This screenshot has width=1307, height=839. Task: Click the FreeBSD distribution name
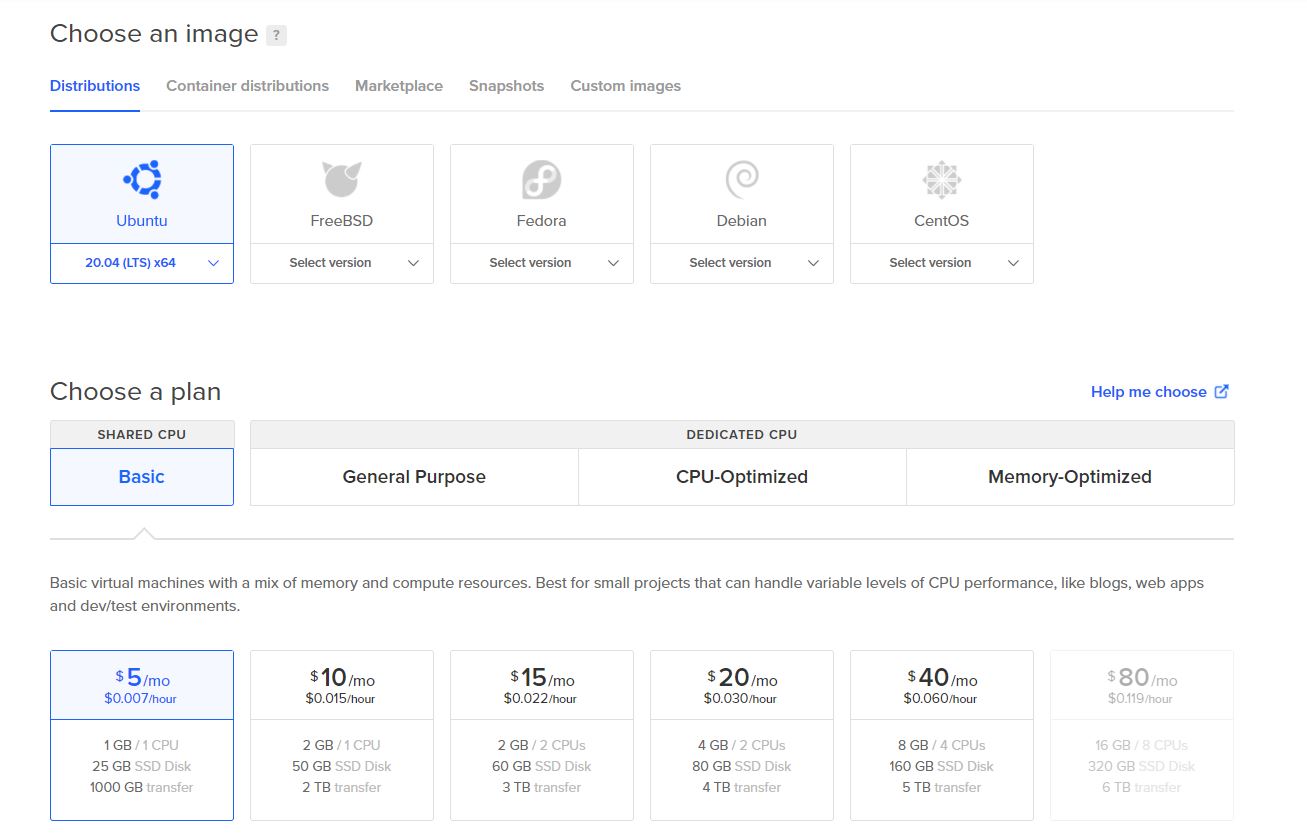[x=341, y=221]
